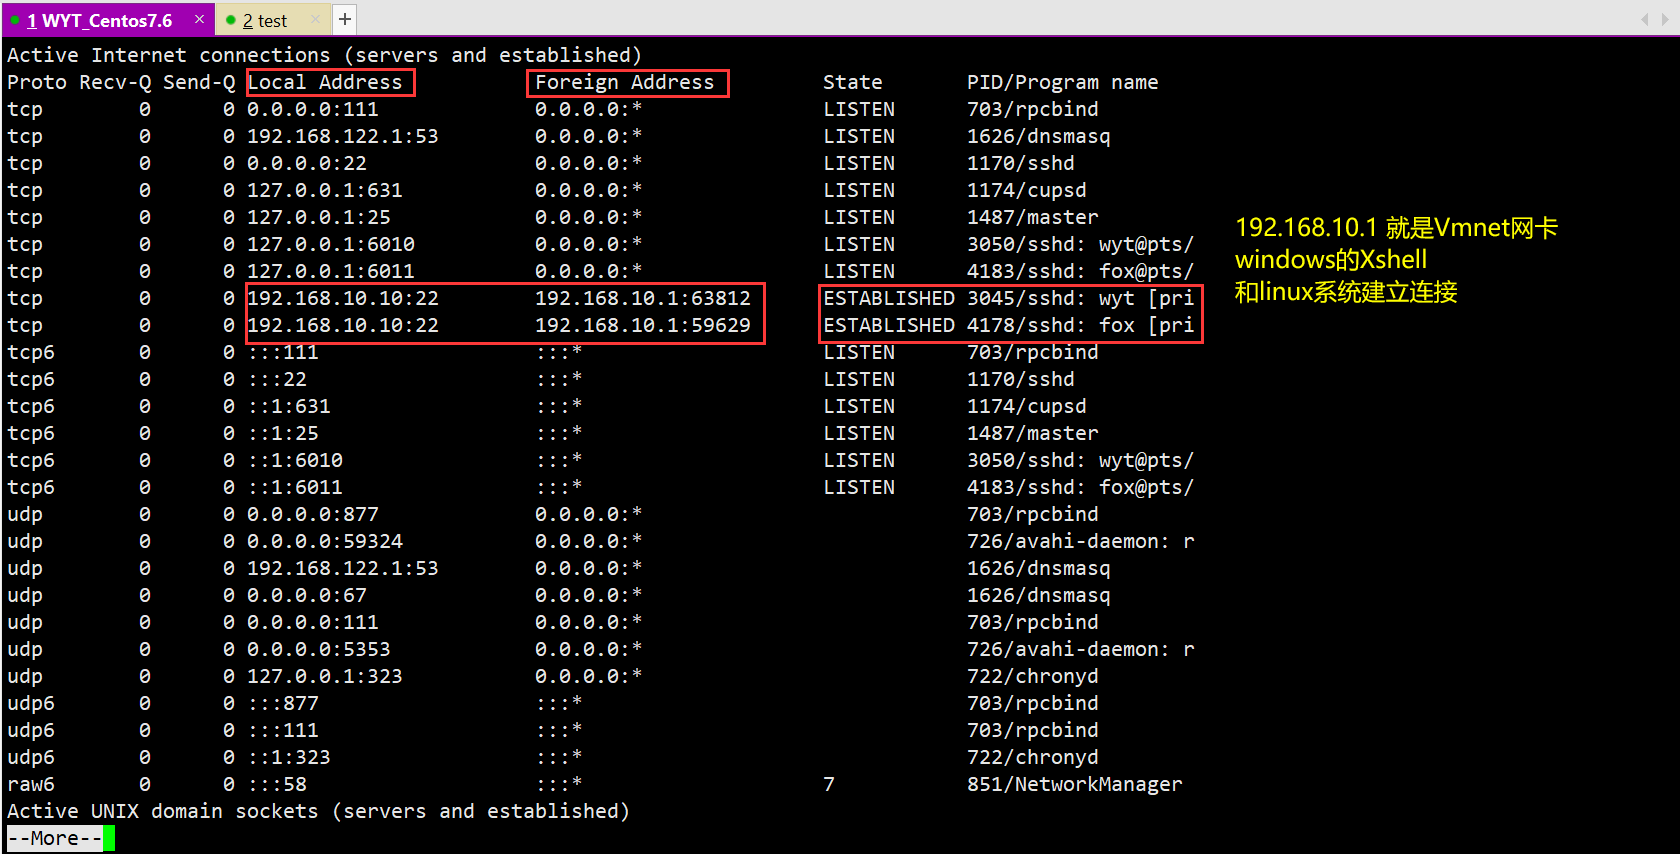Click the Send-Q column header text
This screenshot has width=1680, height=854.
(x=199, y=82)
